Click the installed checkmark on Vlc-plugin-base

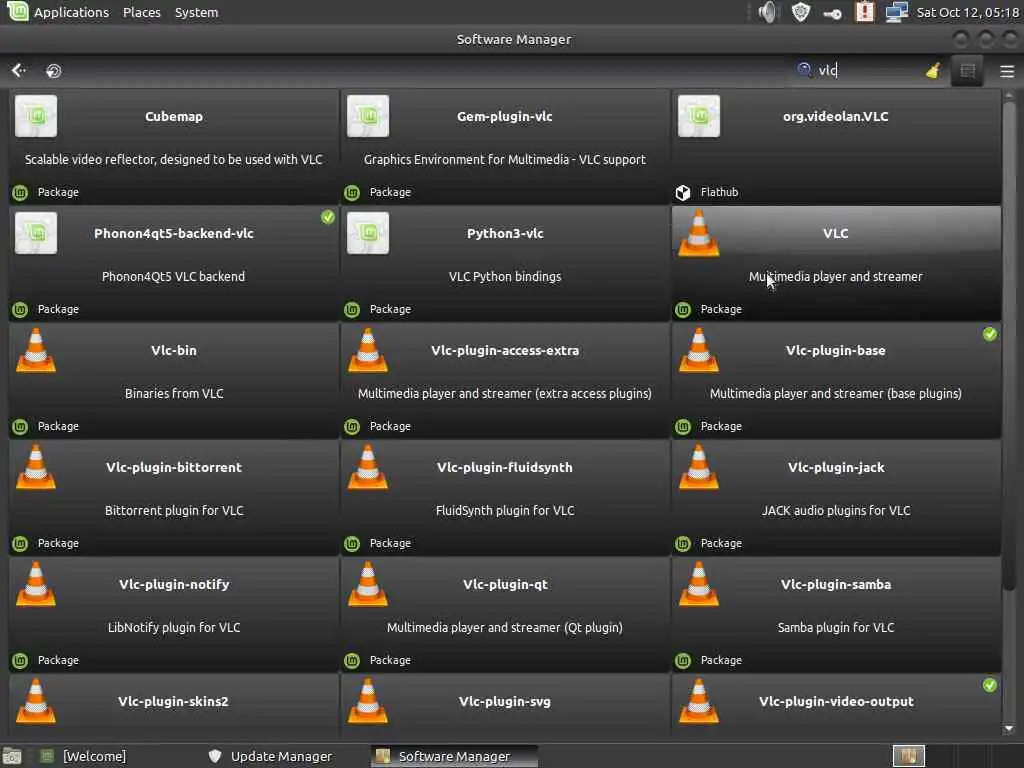click(990, 334)
